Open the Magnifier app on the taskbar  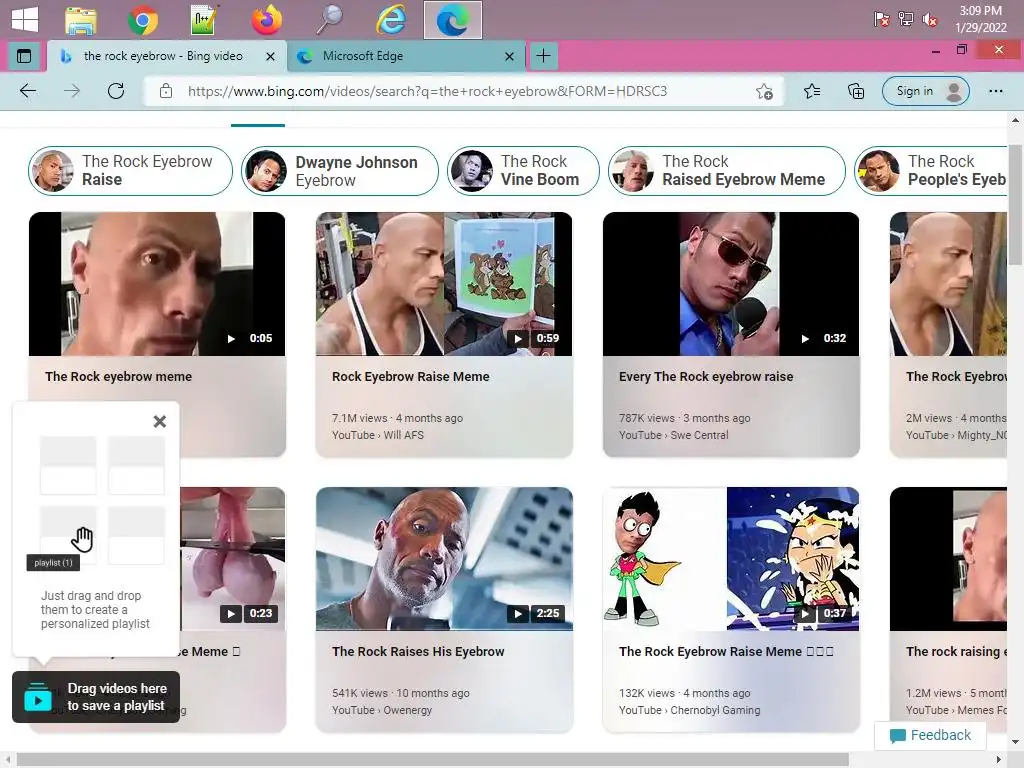tap(328, 20)
